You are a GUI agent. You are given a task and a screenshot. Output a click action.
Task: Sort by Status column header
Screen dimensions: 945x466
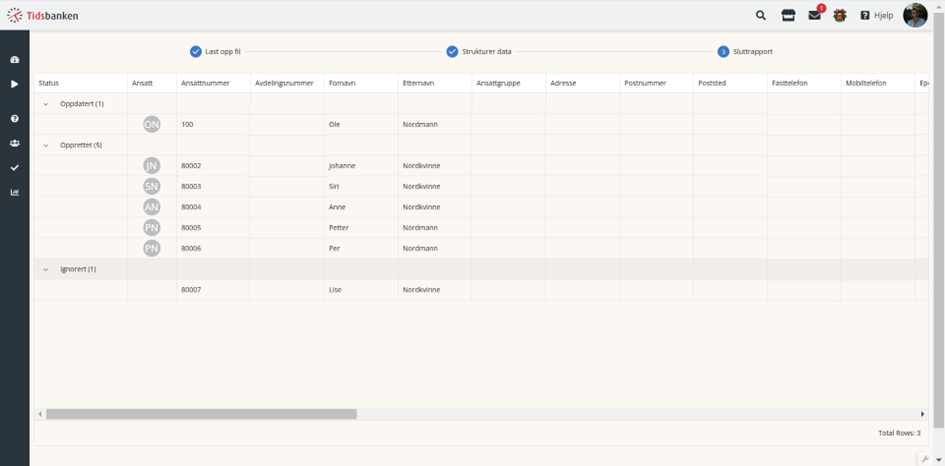[x=80, y=83]
